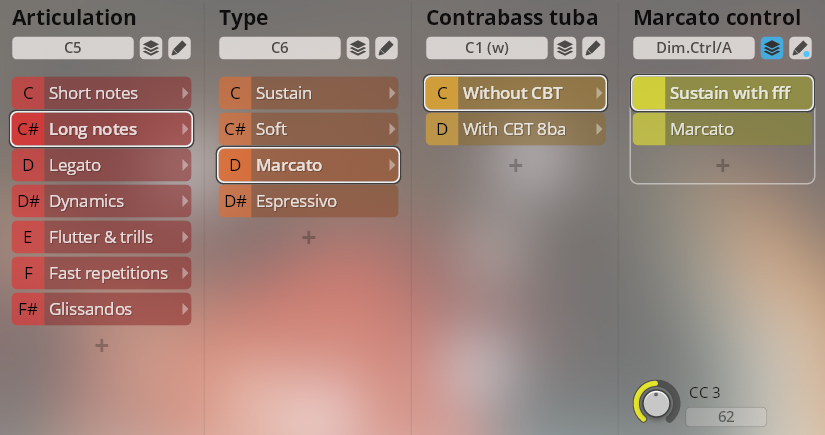The height and width of the screenshot is (435, 825).
Task: Click the layers icon under Type
Action: [x=357, y=47]
